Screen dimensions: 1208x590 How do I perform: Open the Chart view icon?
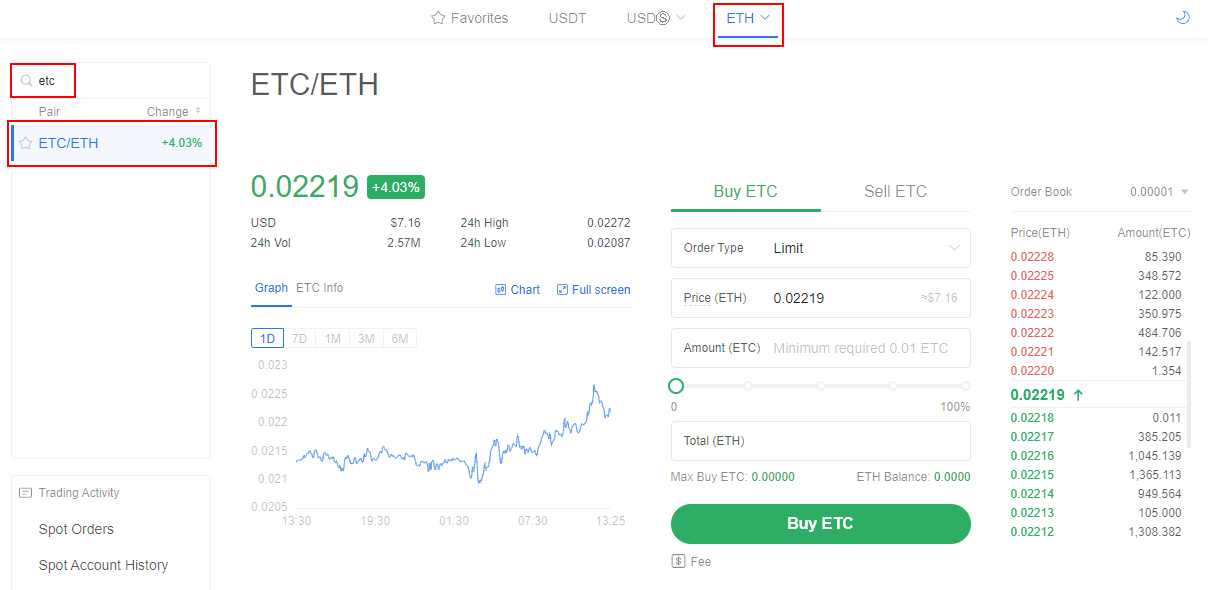pos(501,289)
